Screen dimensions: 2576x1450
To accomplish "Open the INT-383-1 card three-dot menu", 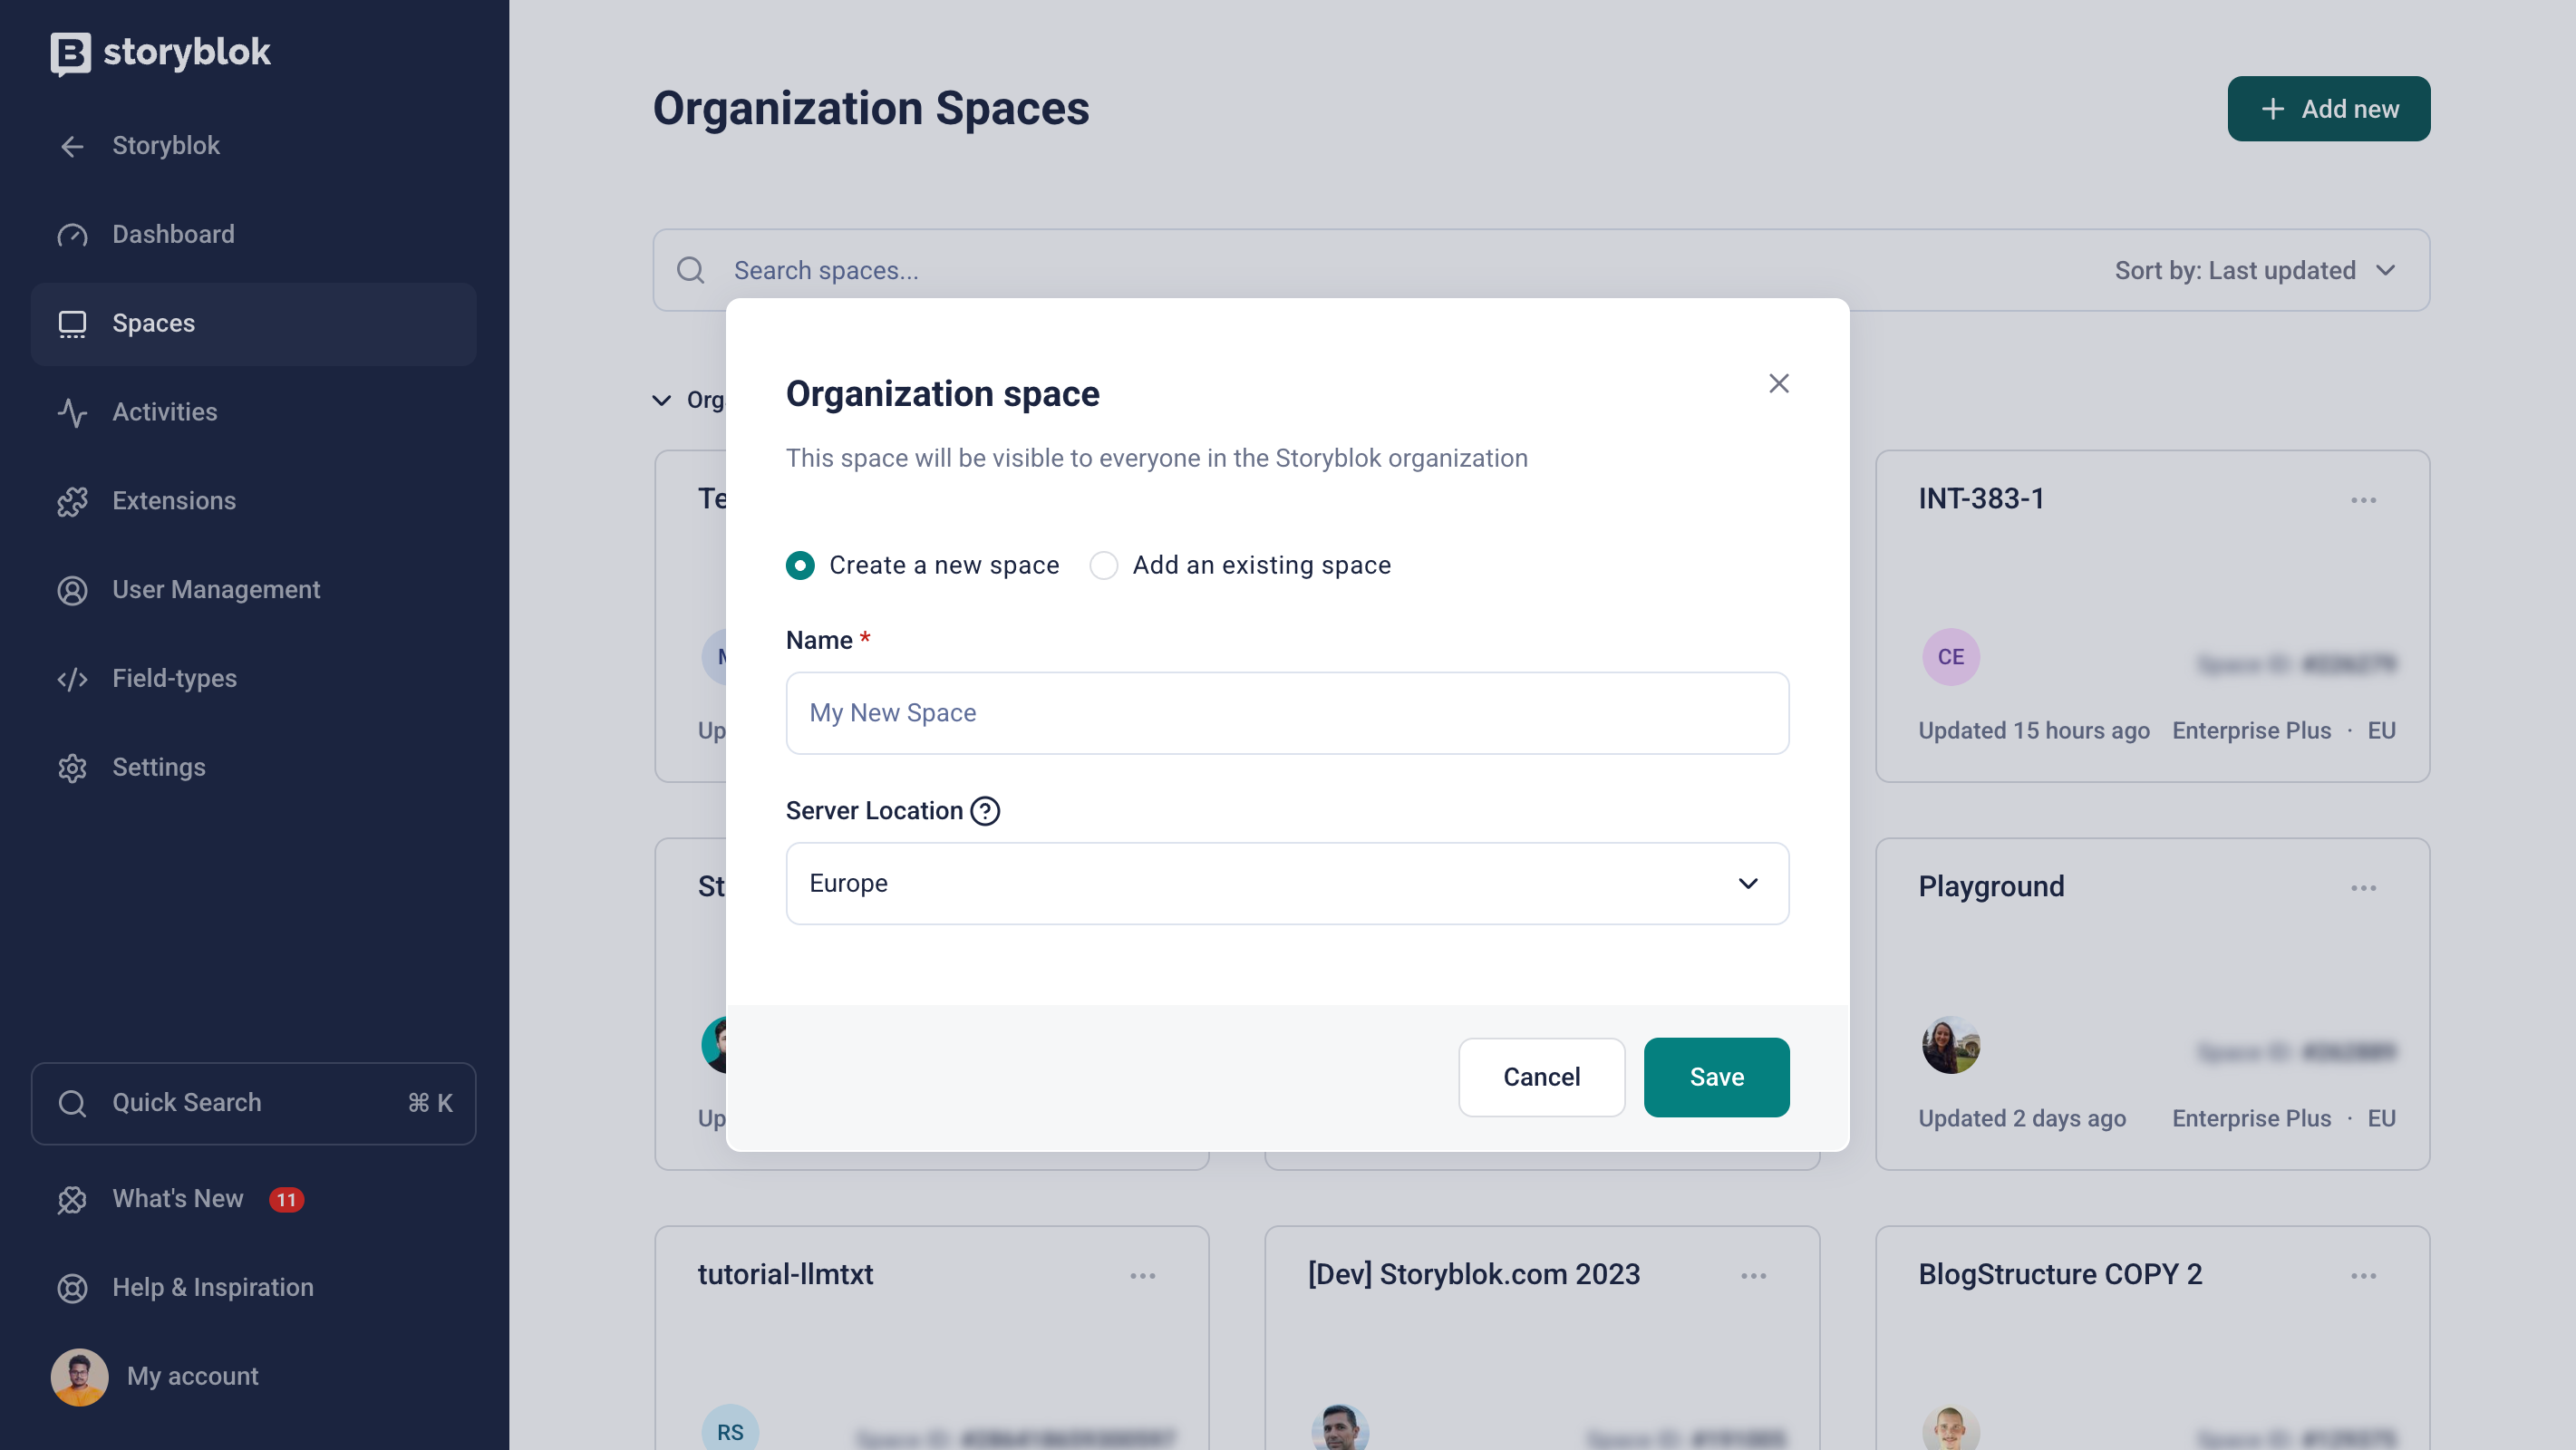I will pyautogui.click(x=2363, y=500).
